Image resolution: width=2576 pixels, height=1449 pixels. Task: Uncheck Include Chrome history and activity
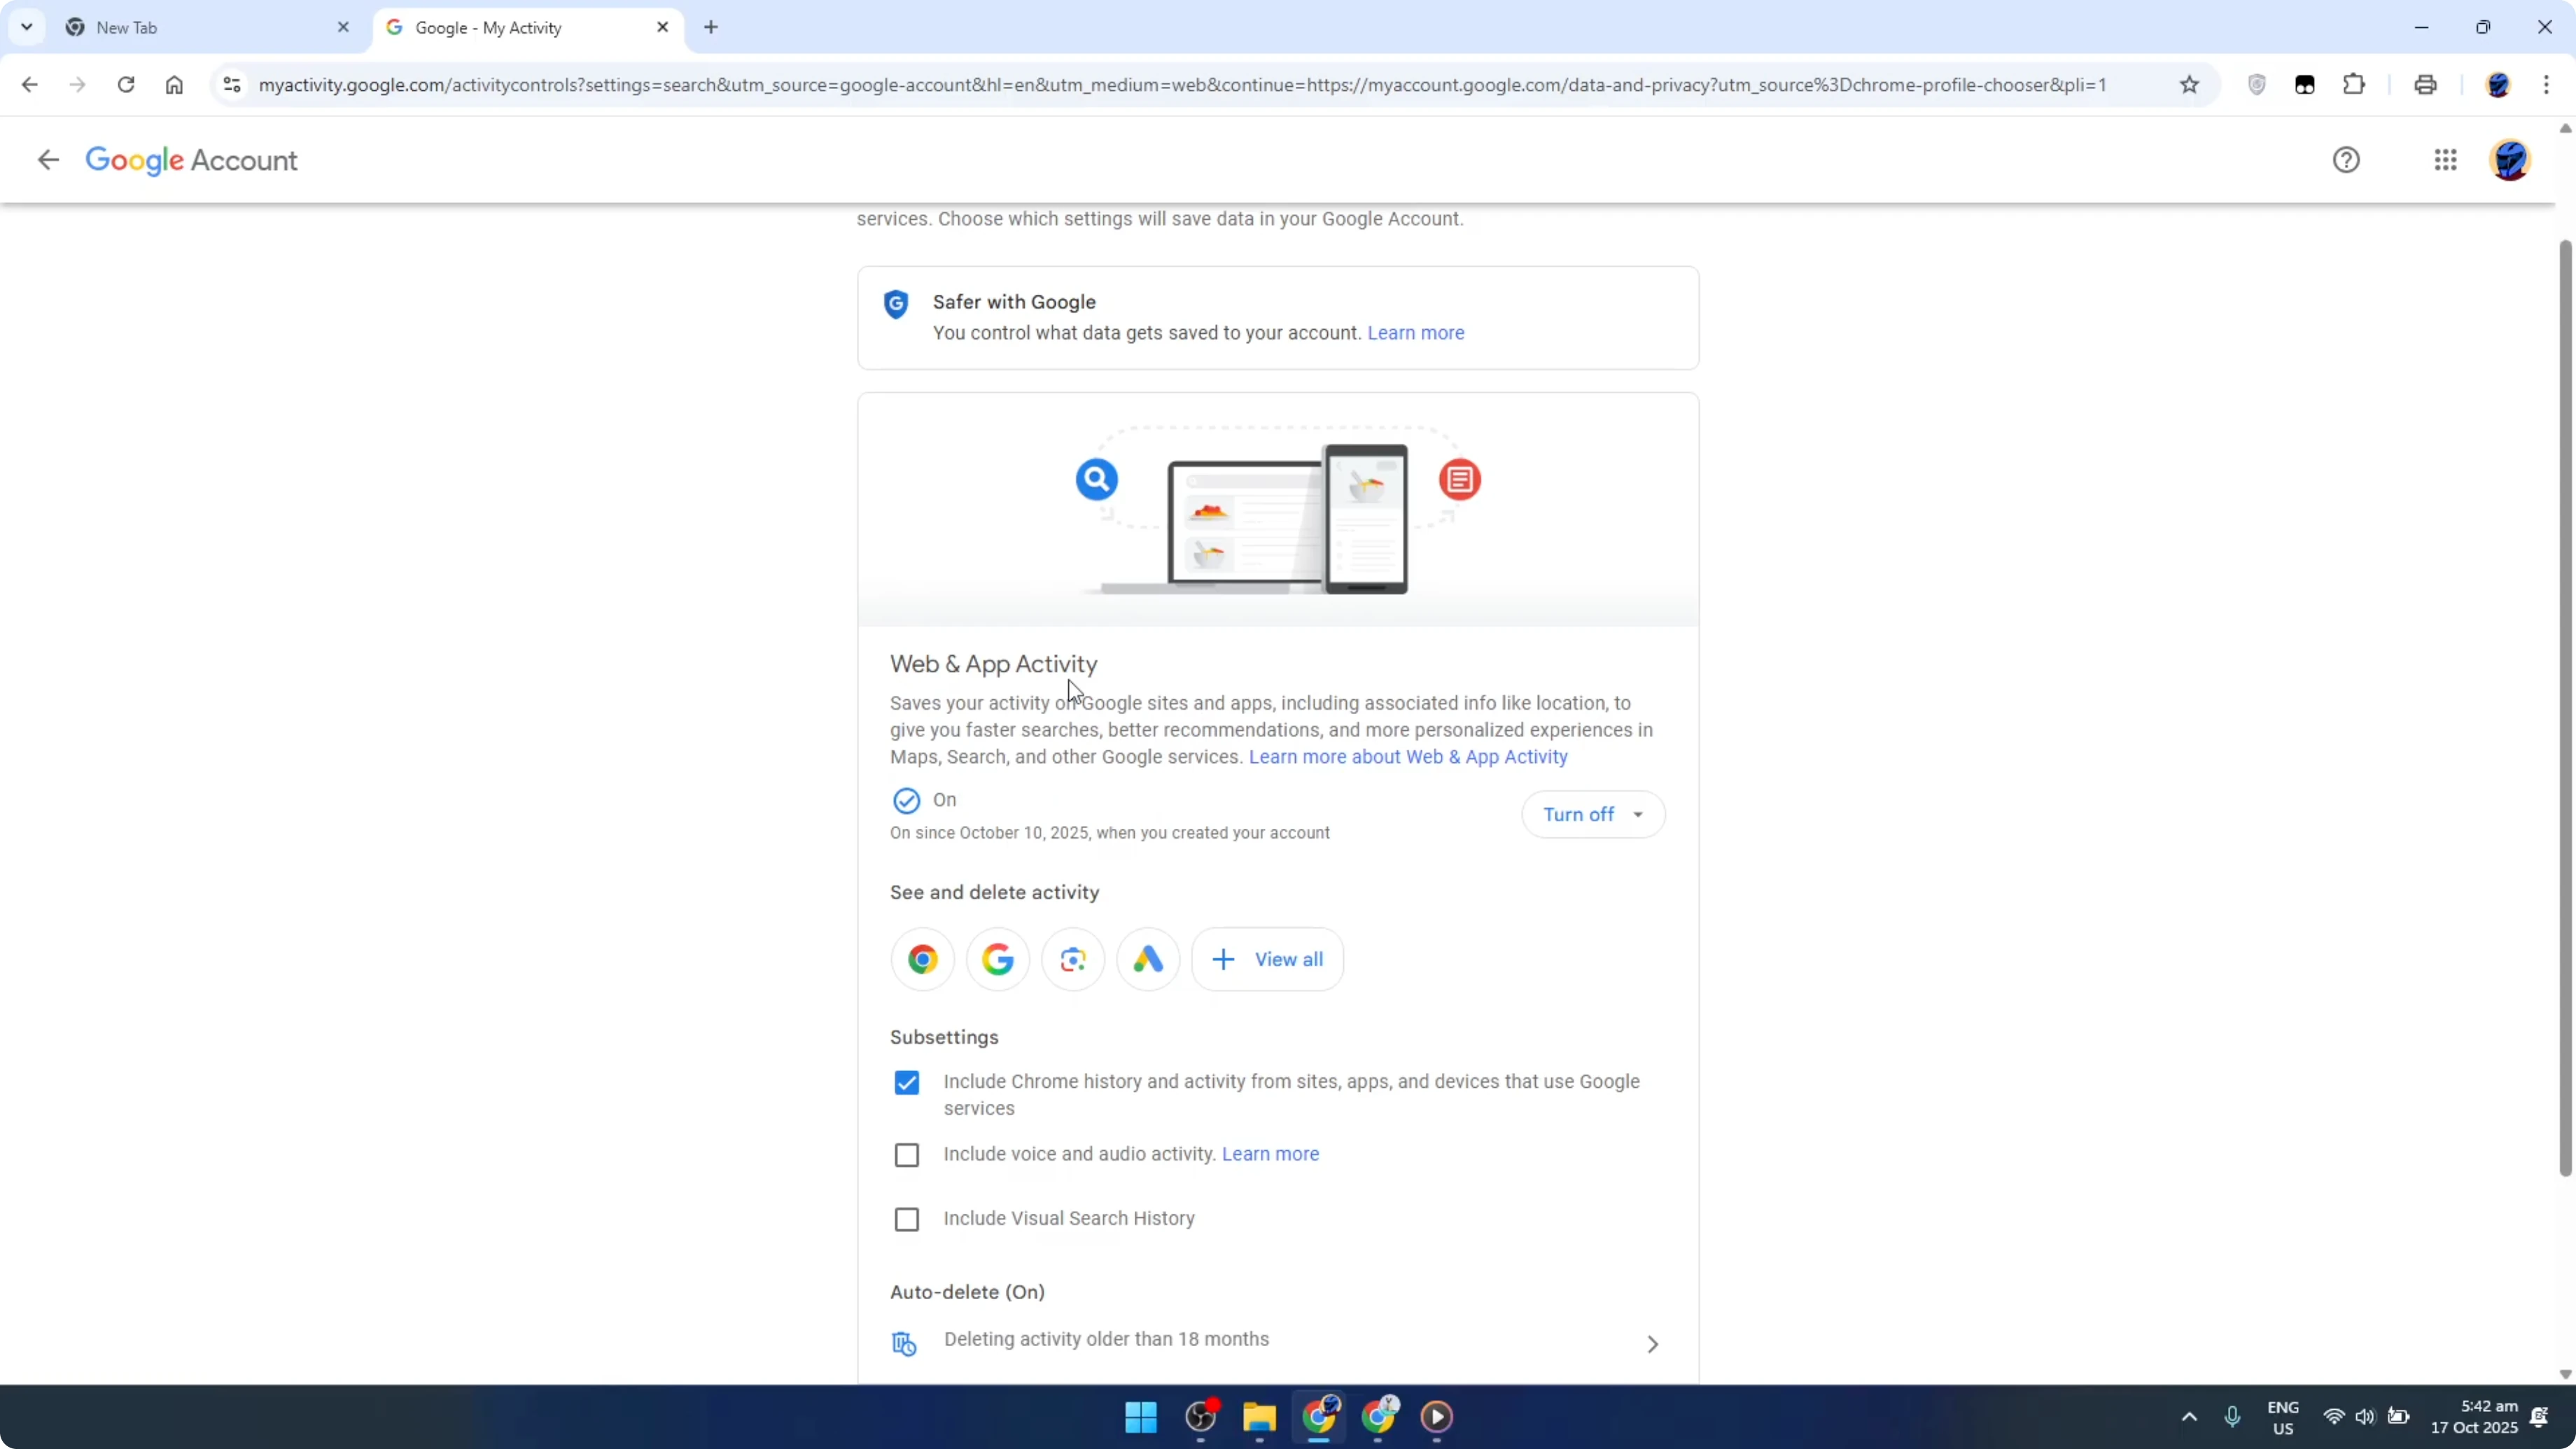coord(906,1082)
